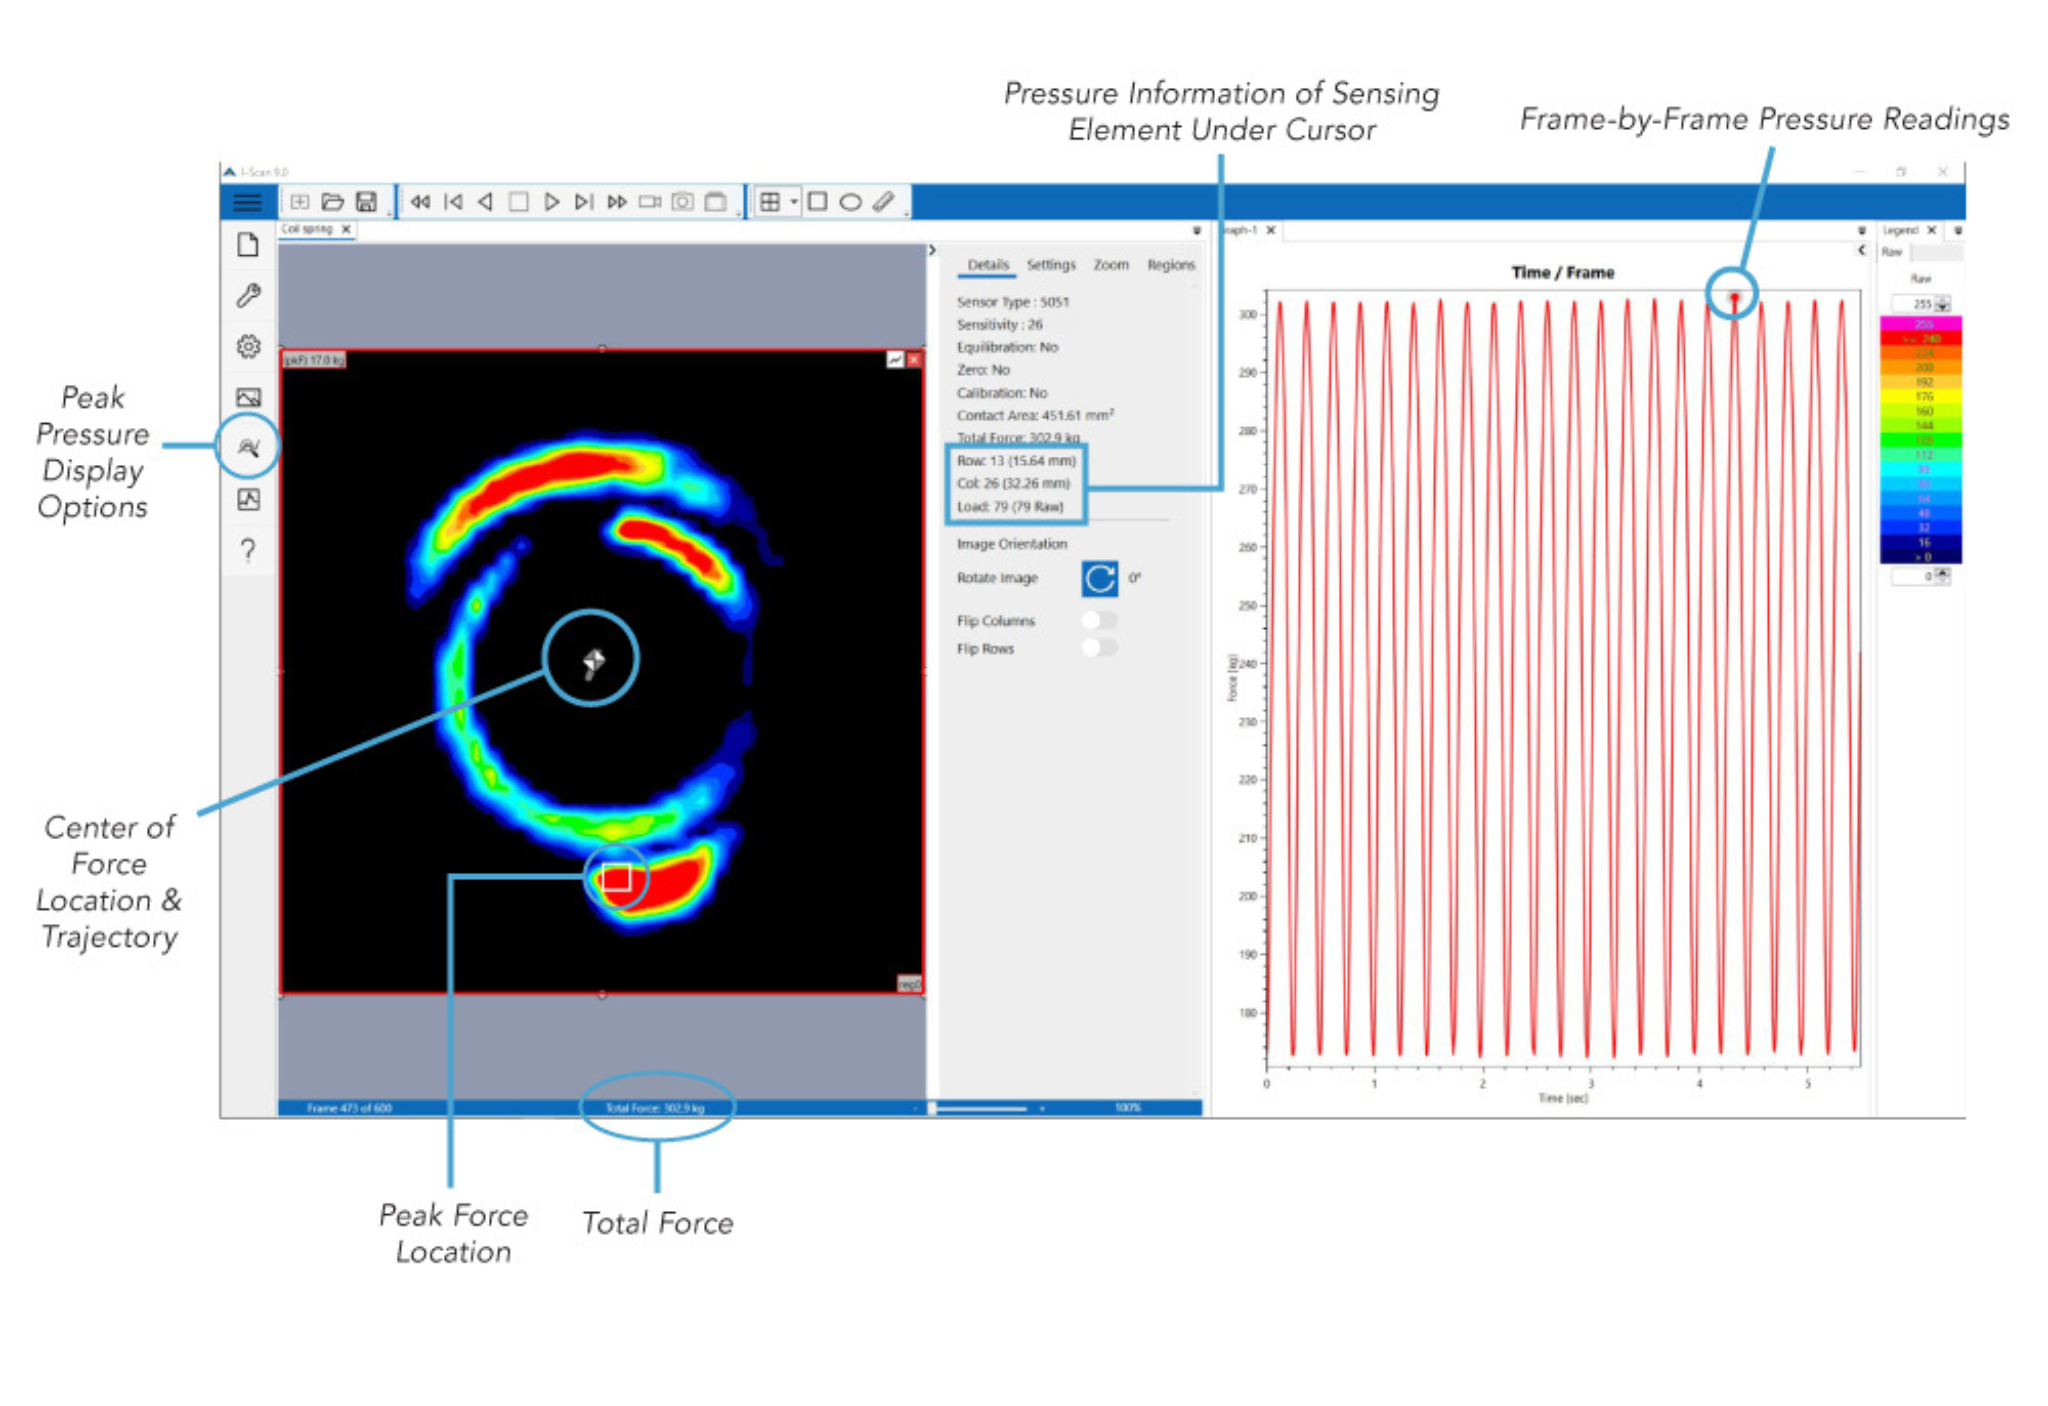The image size is (2048, 1406).
Task: Click the question mark help icon
Action: click(248, 550)
